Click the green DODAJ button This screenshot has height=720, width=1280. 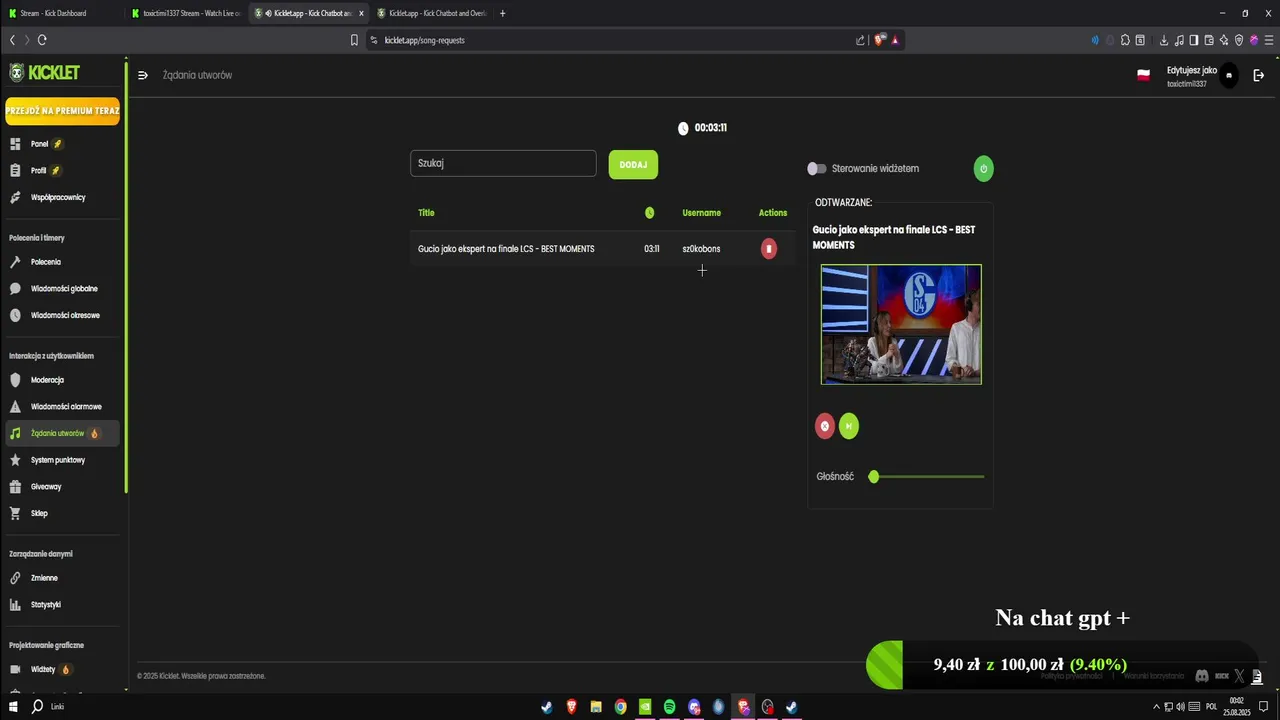point(633,164)
